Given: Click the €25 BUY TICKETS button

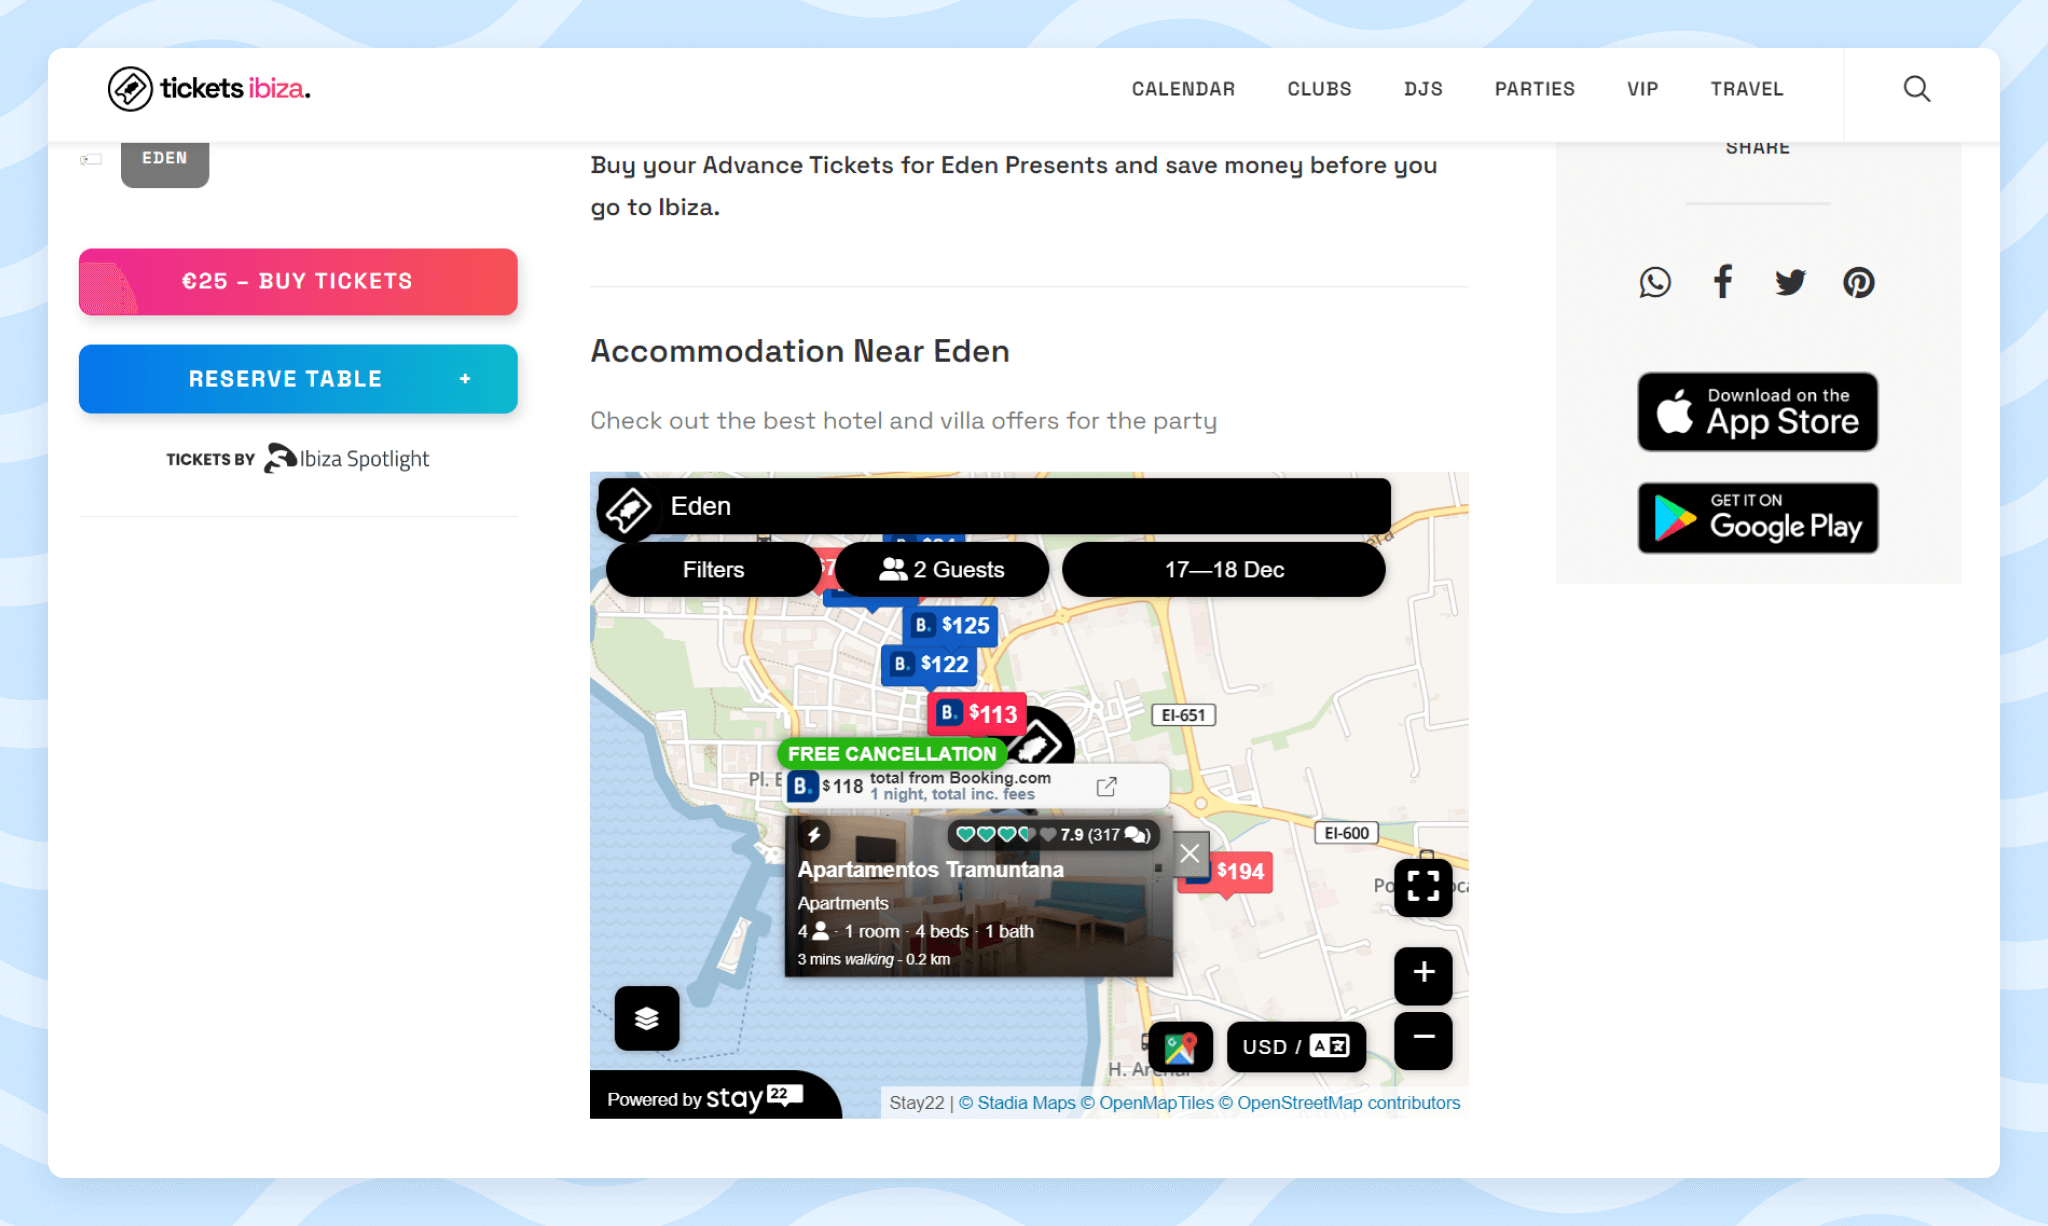Looking at the screenshot, I should [298, 282].
